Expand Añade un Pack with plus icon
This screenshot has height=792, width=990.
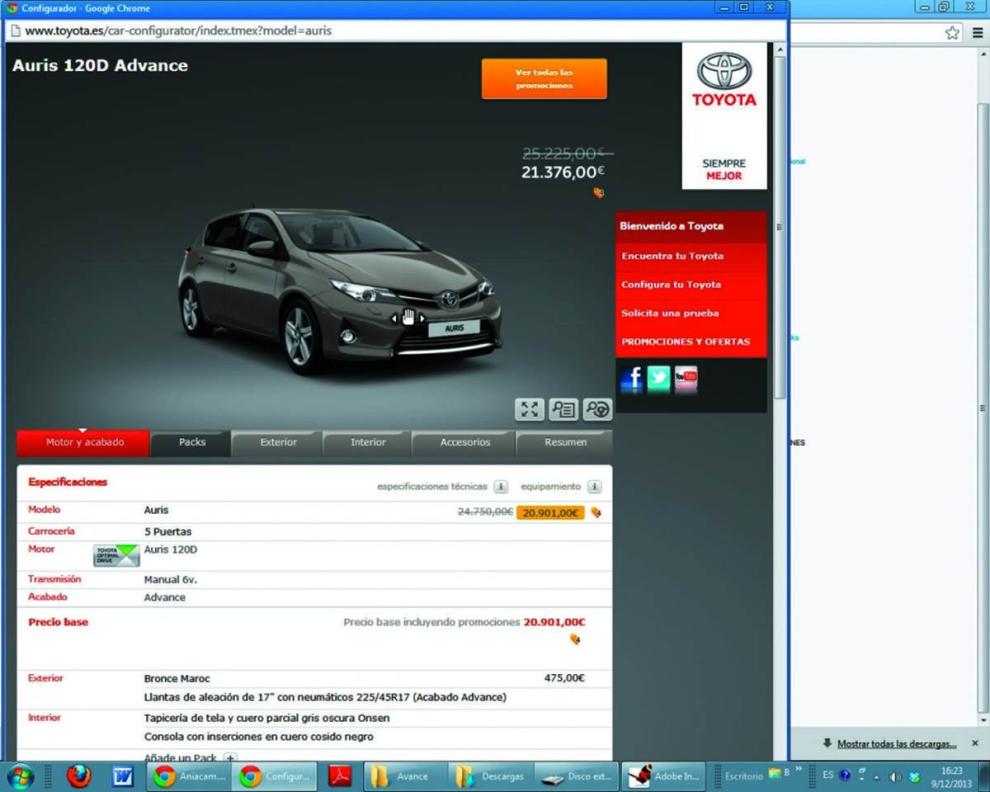click(230, 757)
